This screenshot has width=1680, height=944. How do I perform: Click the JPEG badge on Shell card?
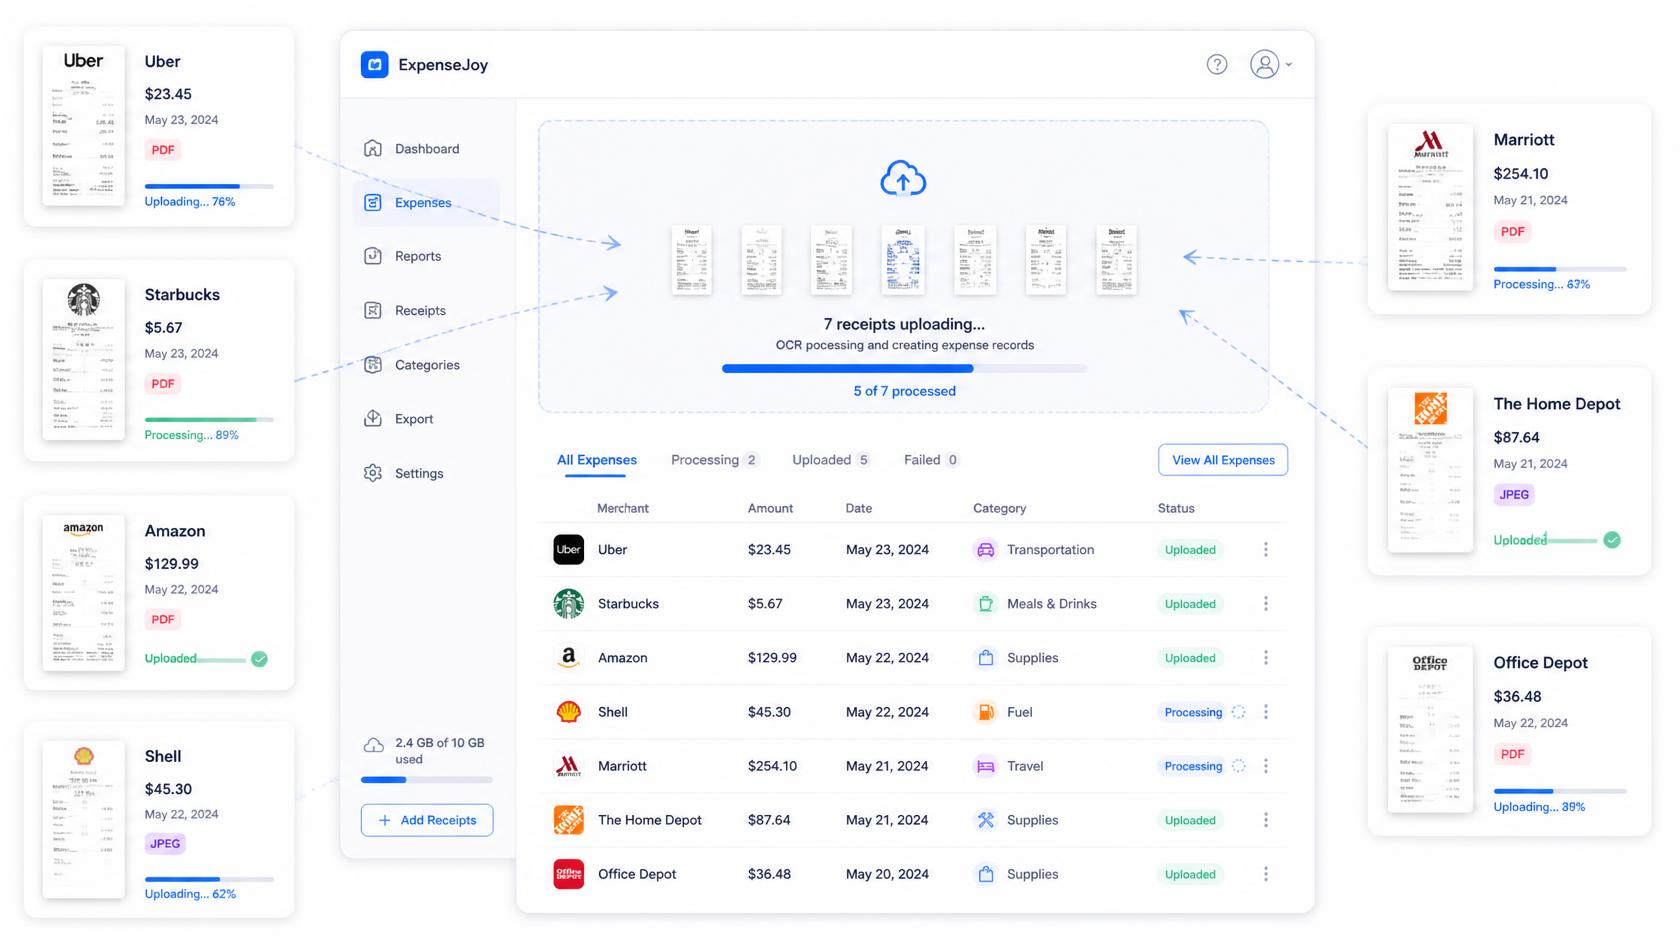165,844
